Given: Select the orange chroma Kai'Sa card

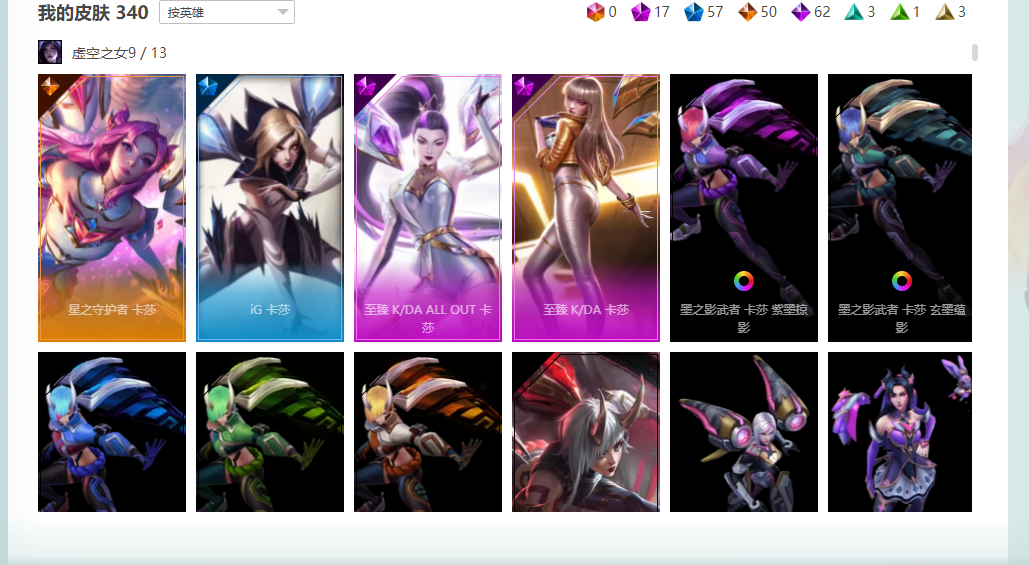Looking at the screenshot, I should (428, 432).
